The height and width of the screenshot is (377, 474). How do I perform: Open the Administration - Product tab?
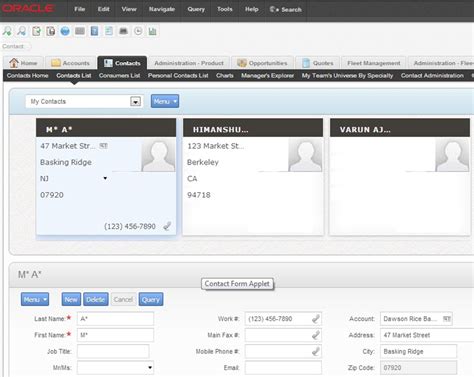(189, 63)
